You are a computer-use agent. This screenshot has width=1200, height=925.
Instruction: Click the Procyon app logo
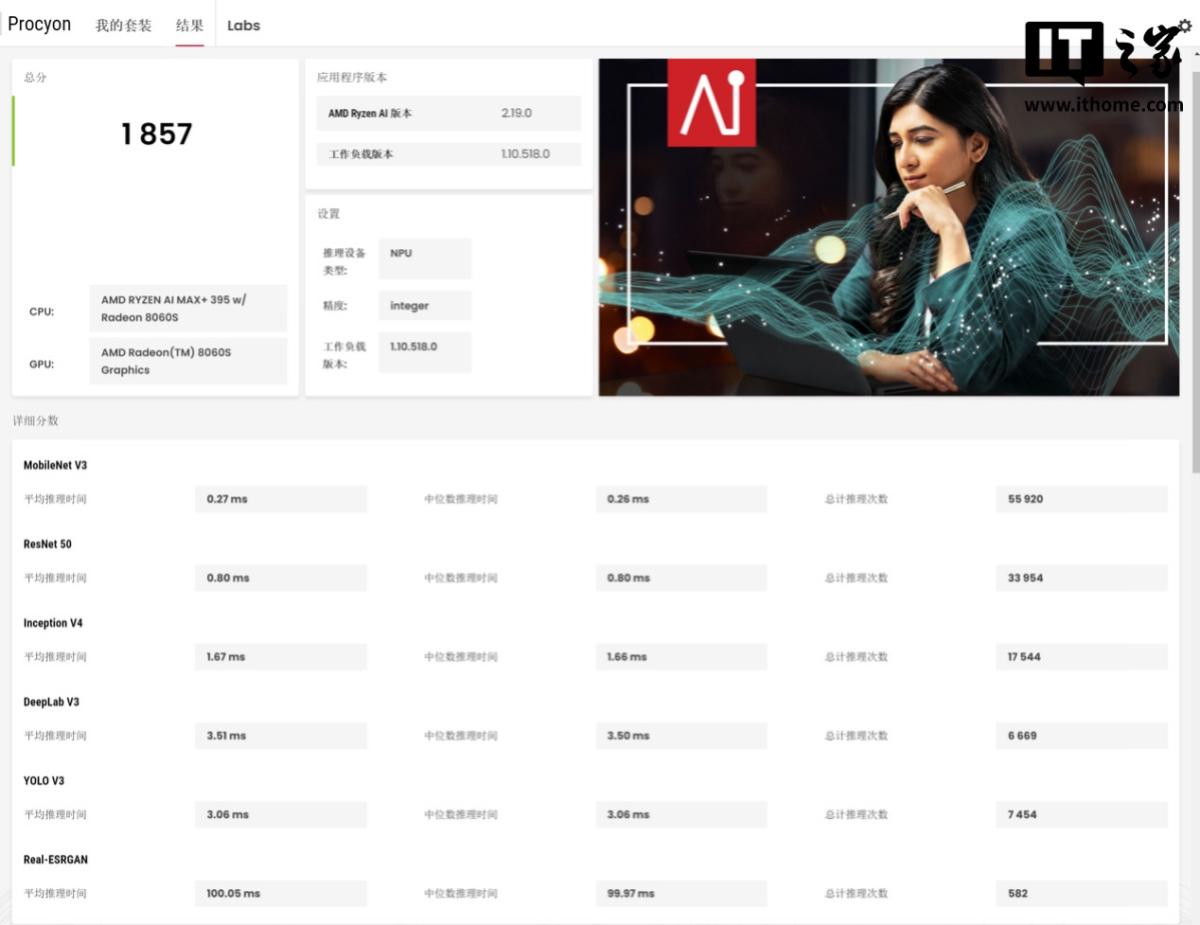coord(39,25)
